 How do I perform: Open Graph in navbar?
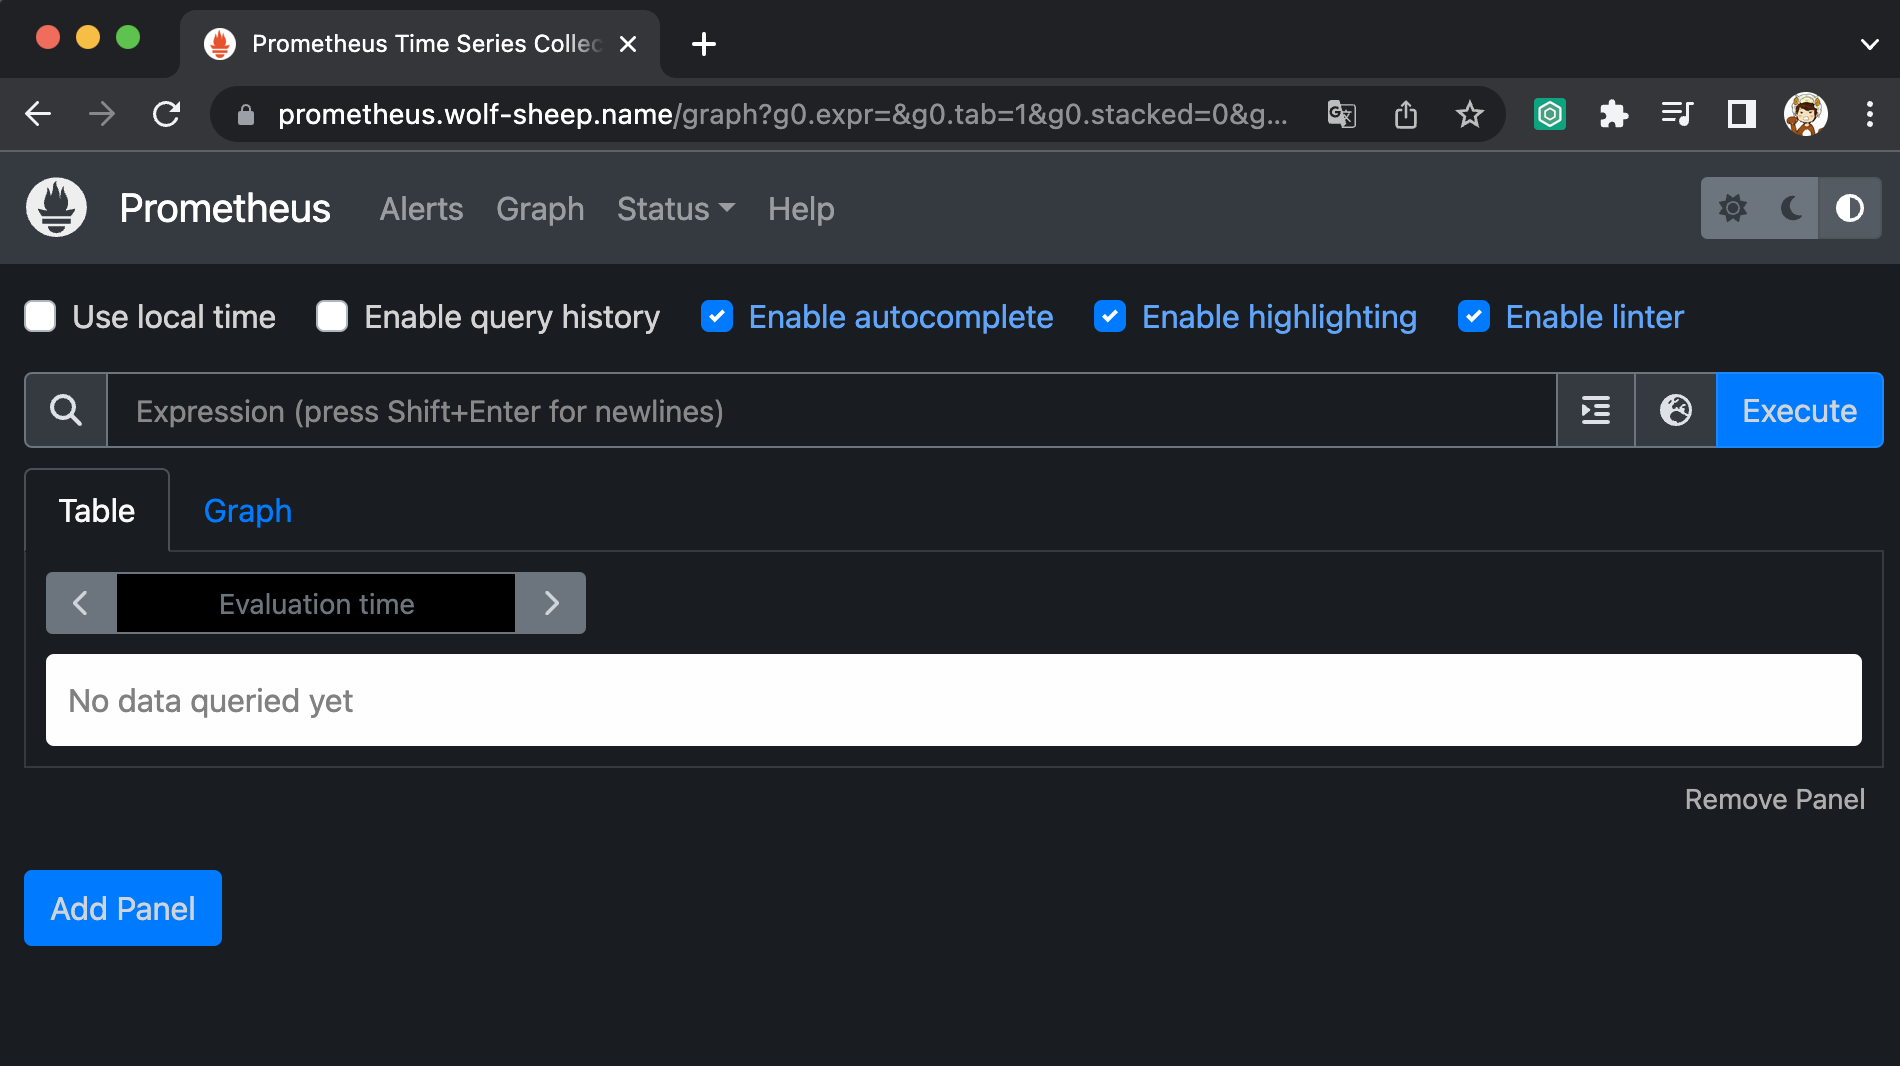pyautogui.click(x=540, y=209)
